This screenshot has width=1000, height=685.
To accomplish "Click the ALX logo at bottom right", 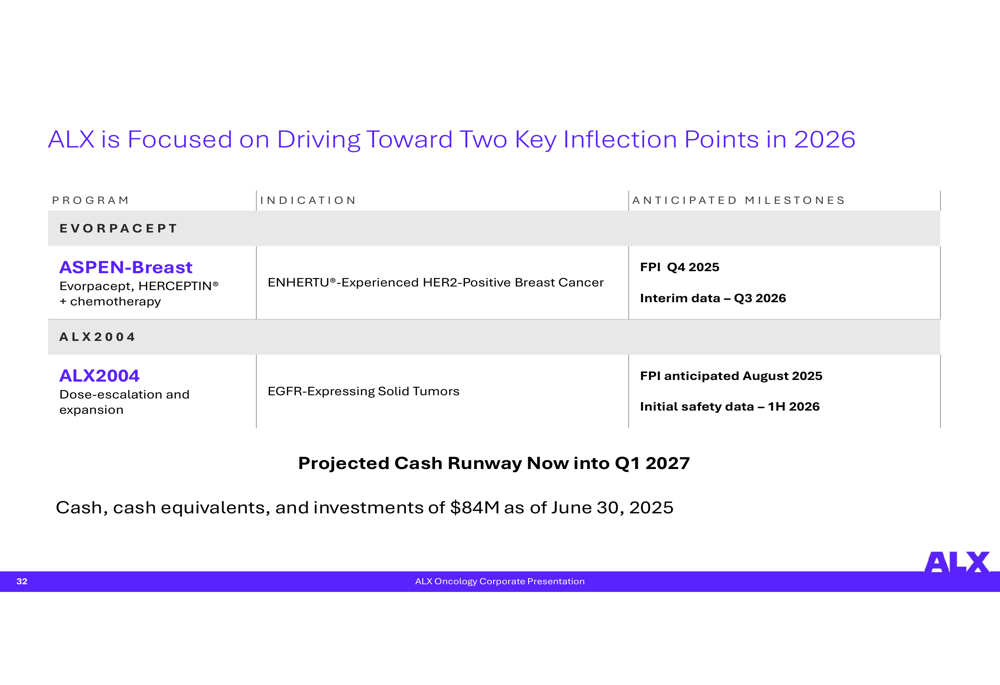I will click(x=957, y=562).
